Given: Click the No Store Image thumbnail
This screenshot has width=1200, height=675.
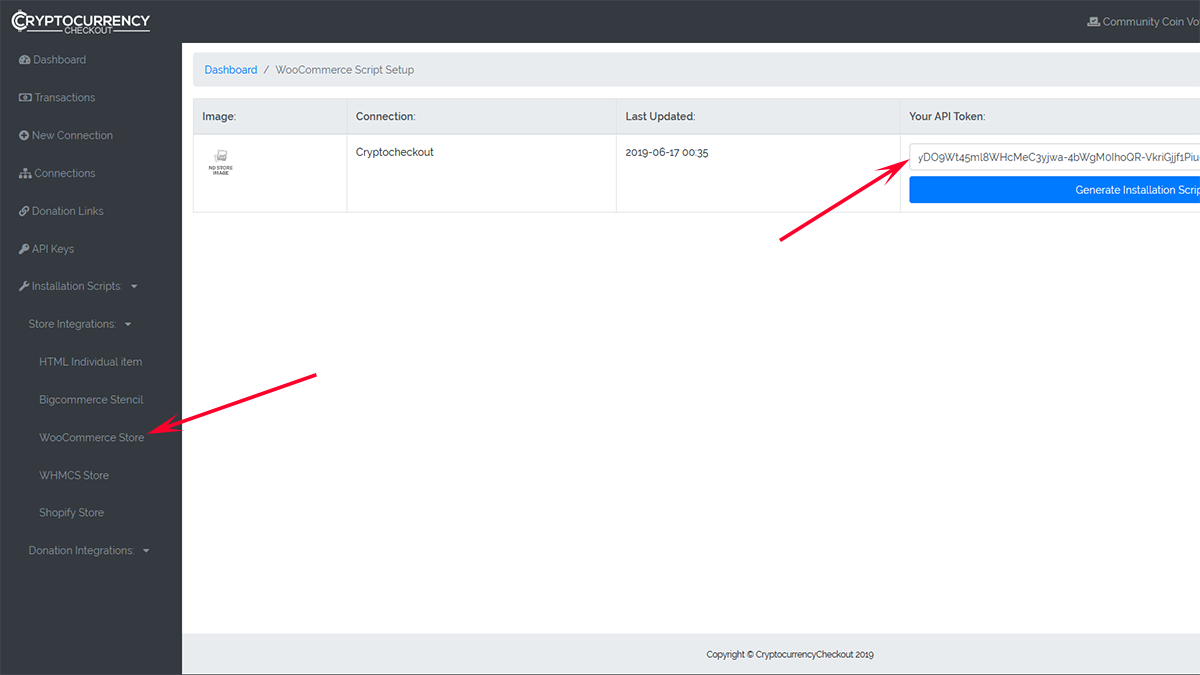Looking at the screenshot, I should pos(221,162).
